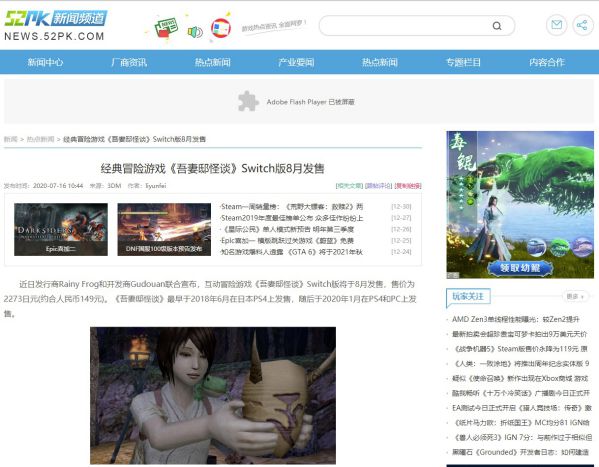The width and height of the screenshot is (599, 467).
Task: Open the Steam2019 annual best list headline
Action: point(291,218)
